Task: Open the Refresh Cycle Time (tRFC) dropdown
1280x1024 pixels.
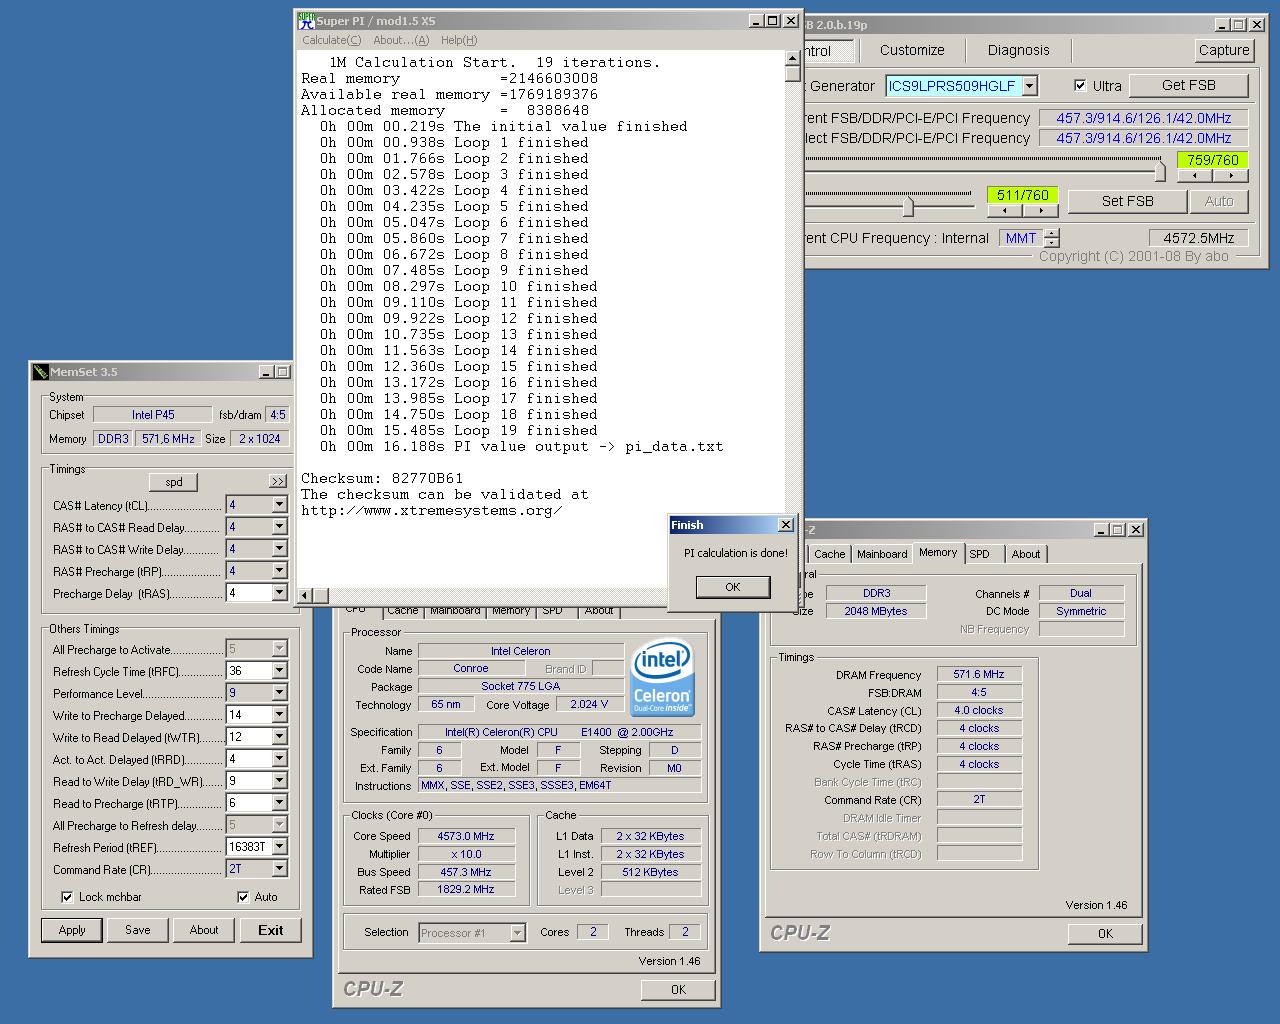Action: (x=279, y=671)
